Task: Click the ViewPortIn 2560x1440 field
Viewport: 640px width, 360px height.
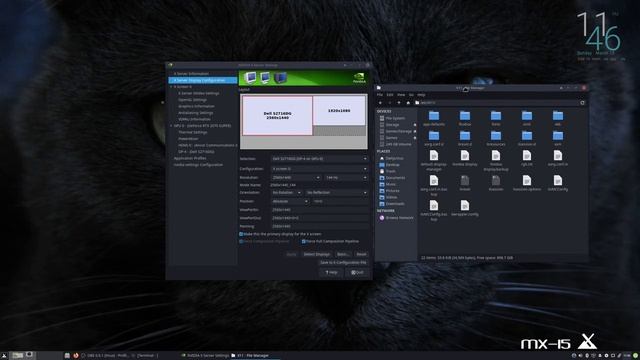Action: coord(319,210)
